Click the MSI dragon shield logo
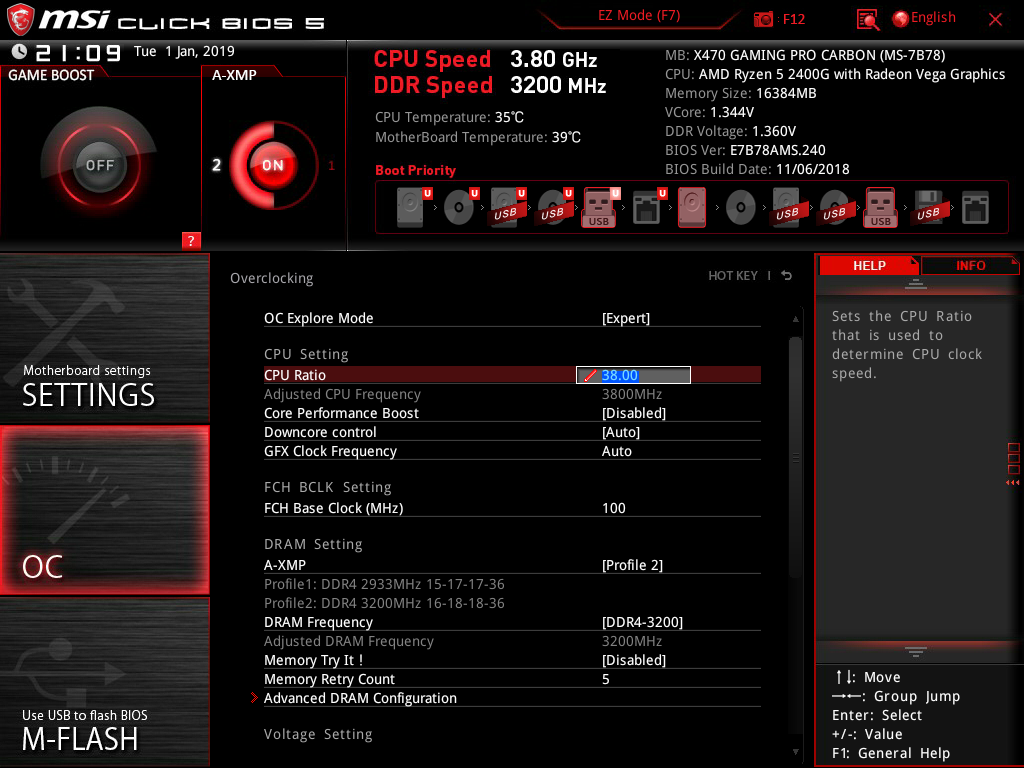This screenshot has width=1024, height=768. point(20,20)
